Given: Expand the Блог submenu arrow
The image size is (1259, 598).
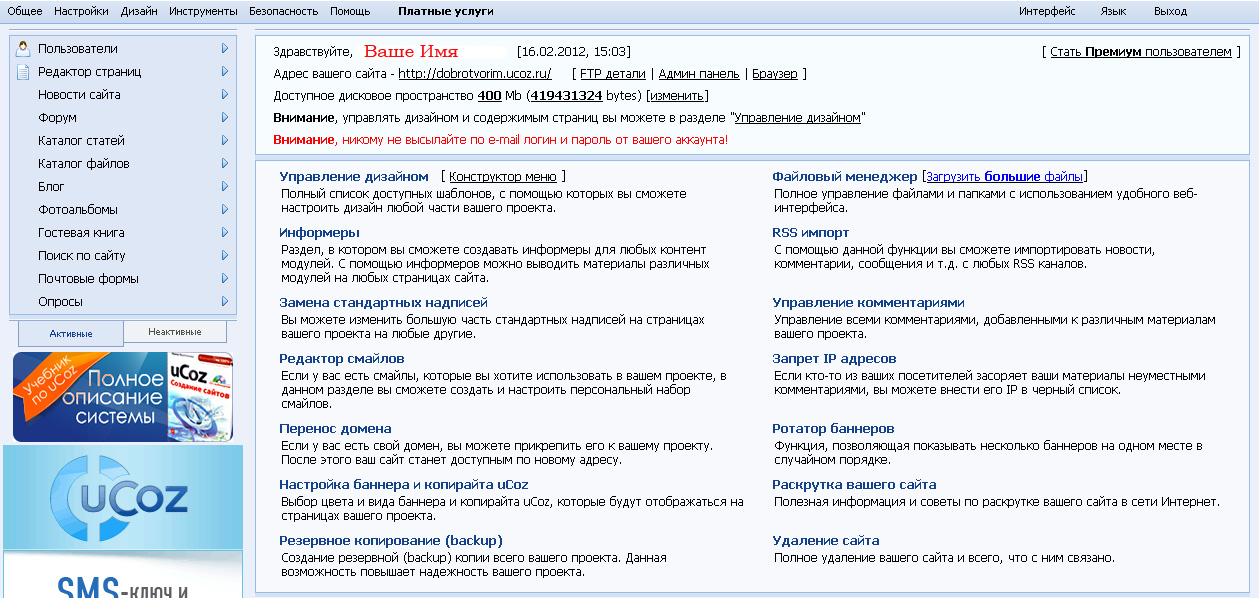Looking at the screenshot, I should click(225, 186).
